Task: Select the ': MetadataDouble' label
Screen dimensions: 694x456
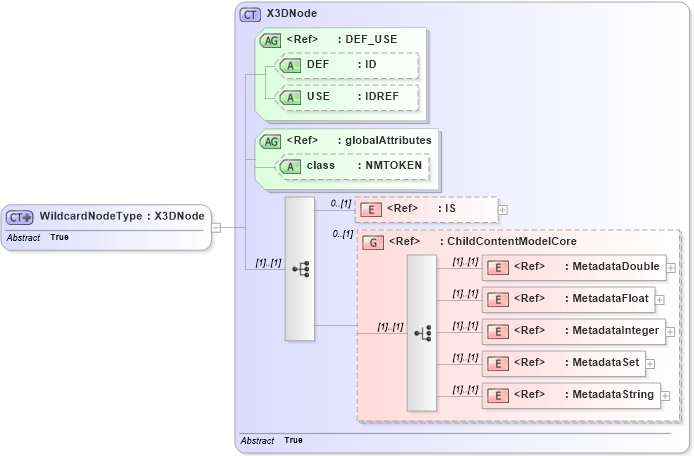Action: point(612,266)
